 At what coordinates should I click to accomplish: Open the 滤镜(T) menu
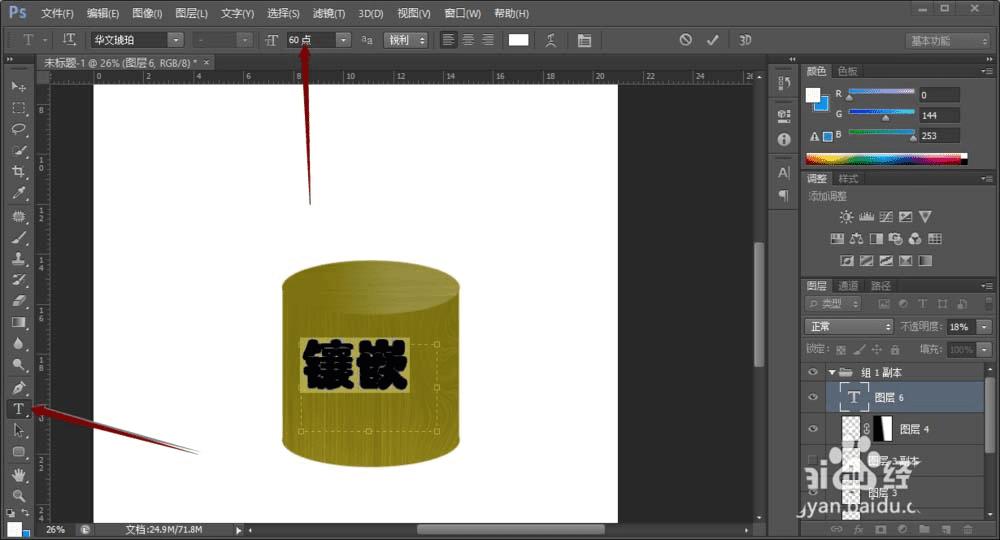tap(328, 14)
